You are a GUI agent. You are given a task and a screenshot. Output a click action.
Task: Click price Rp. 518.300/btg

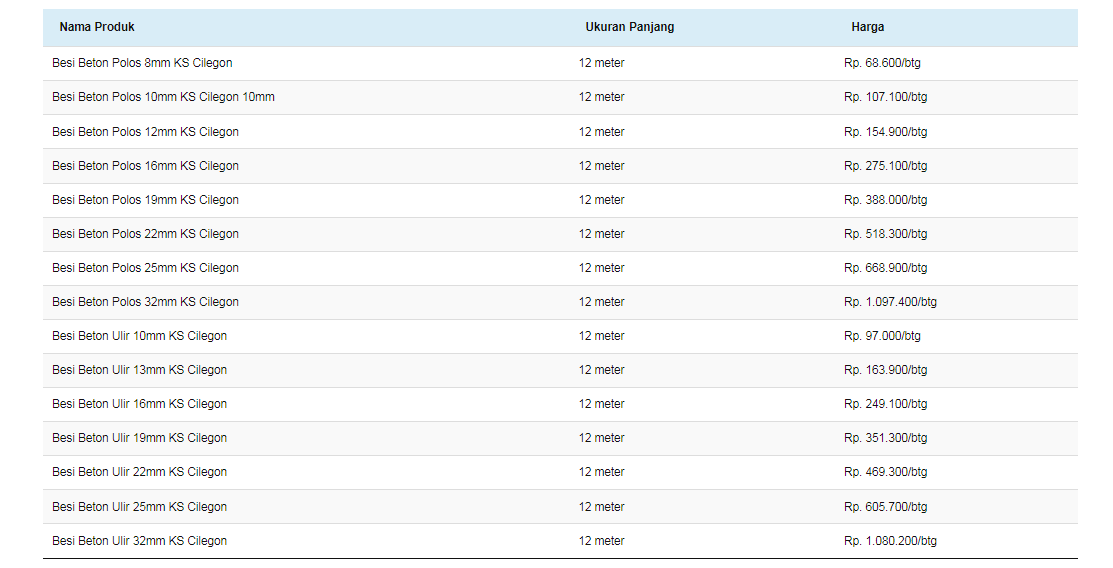886,234
